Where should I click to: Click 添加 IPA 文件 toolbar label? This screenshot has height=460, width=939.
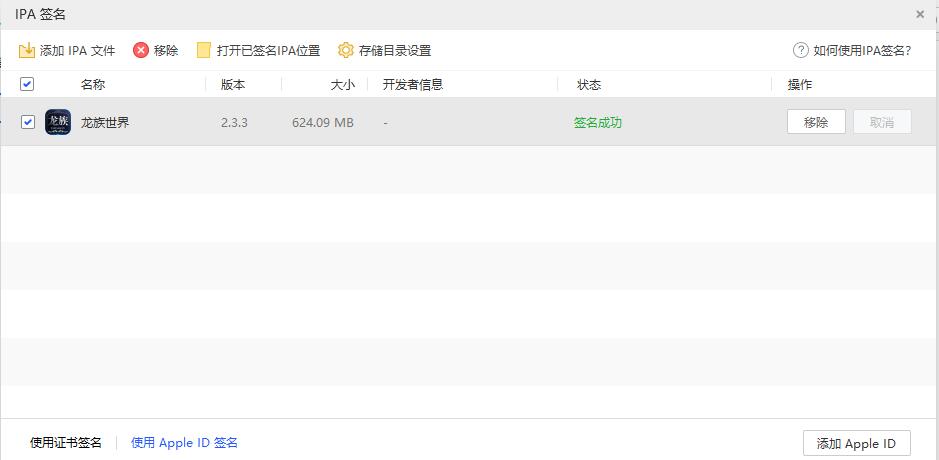click(77, 51)
